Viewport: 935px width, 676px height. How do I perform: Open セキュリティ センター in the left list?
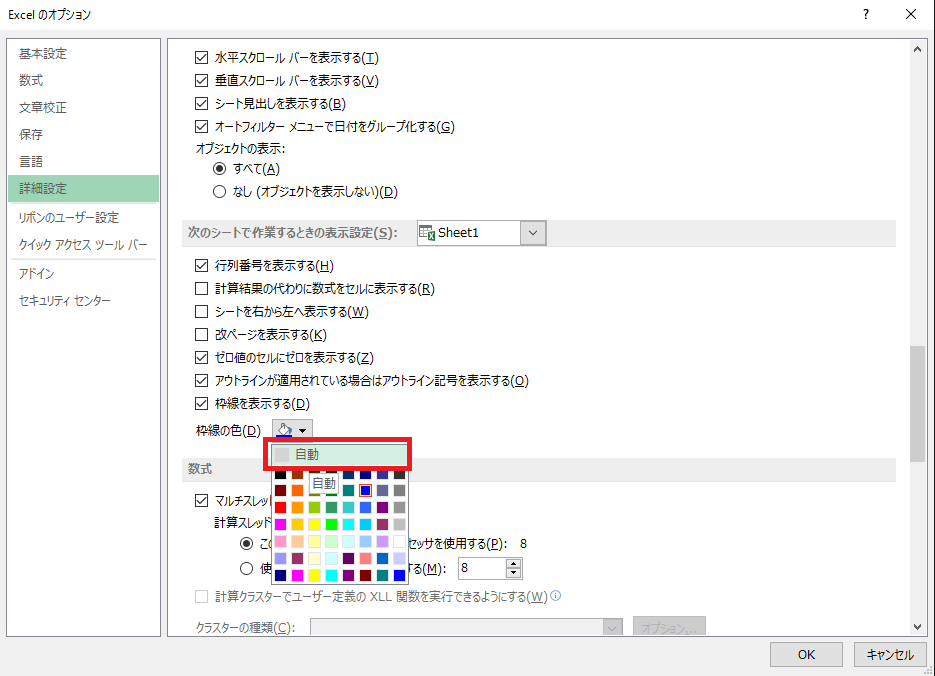pos(65,301)
